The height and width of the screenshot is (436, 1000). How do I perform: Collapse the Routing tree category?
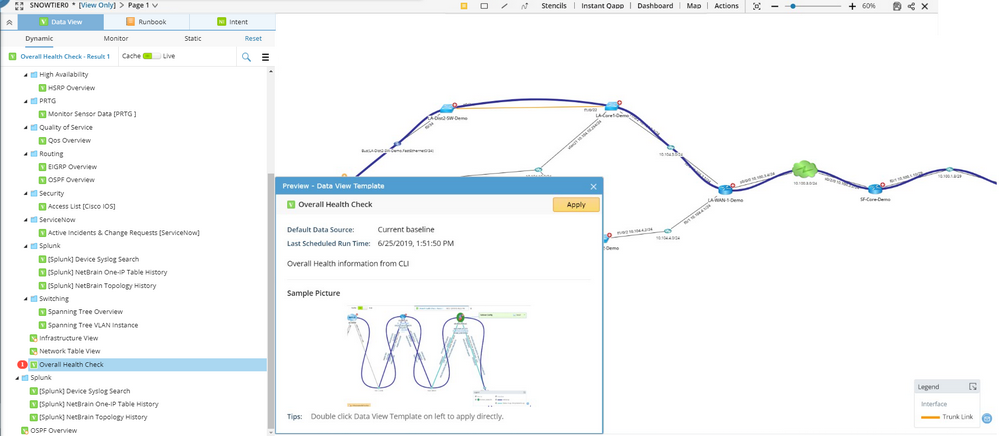(26, 154)
